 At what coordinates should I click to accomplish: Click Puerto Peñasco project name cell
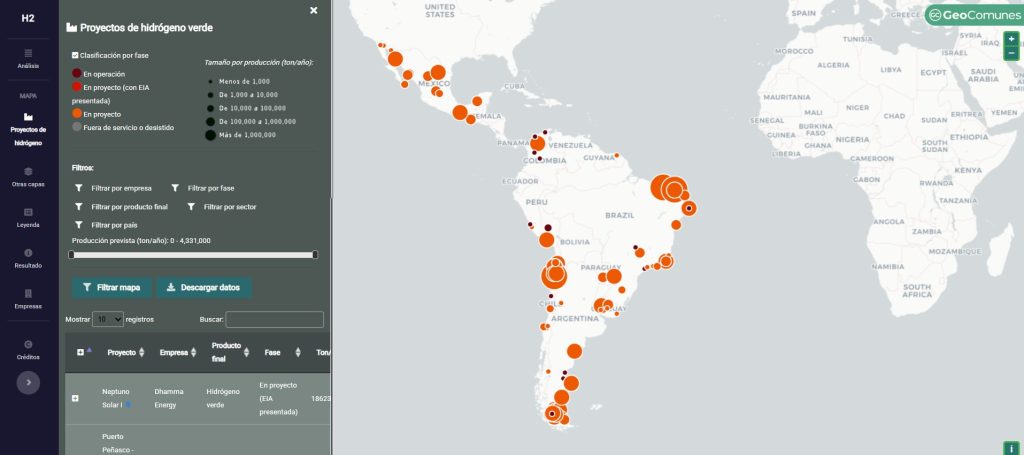pos(118,443)
